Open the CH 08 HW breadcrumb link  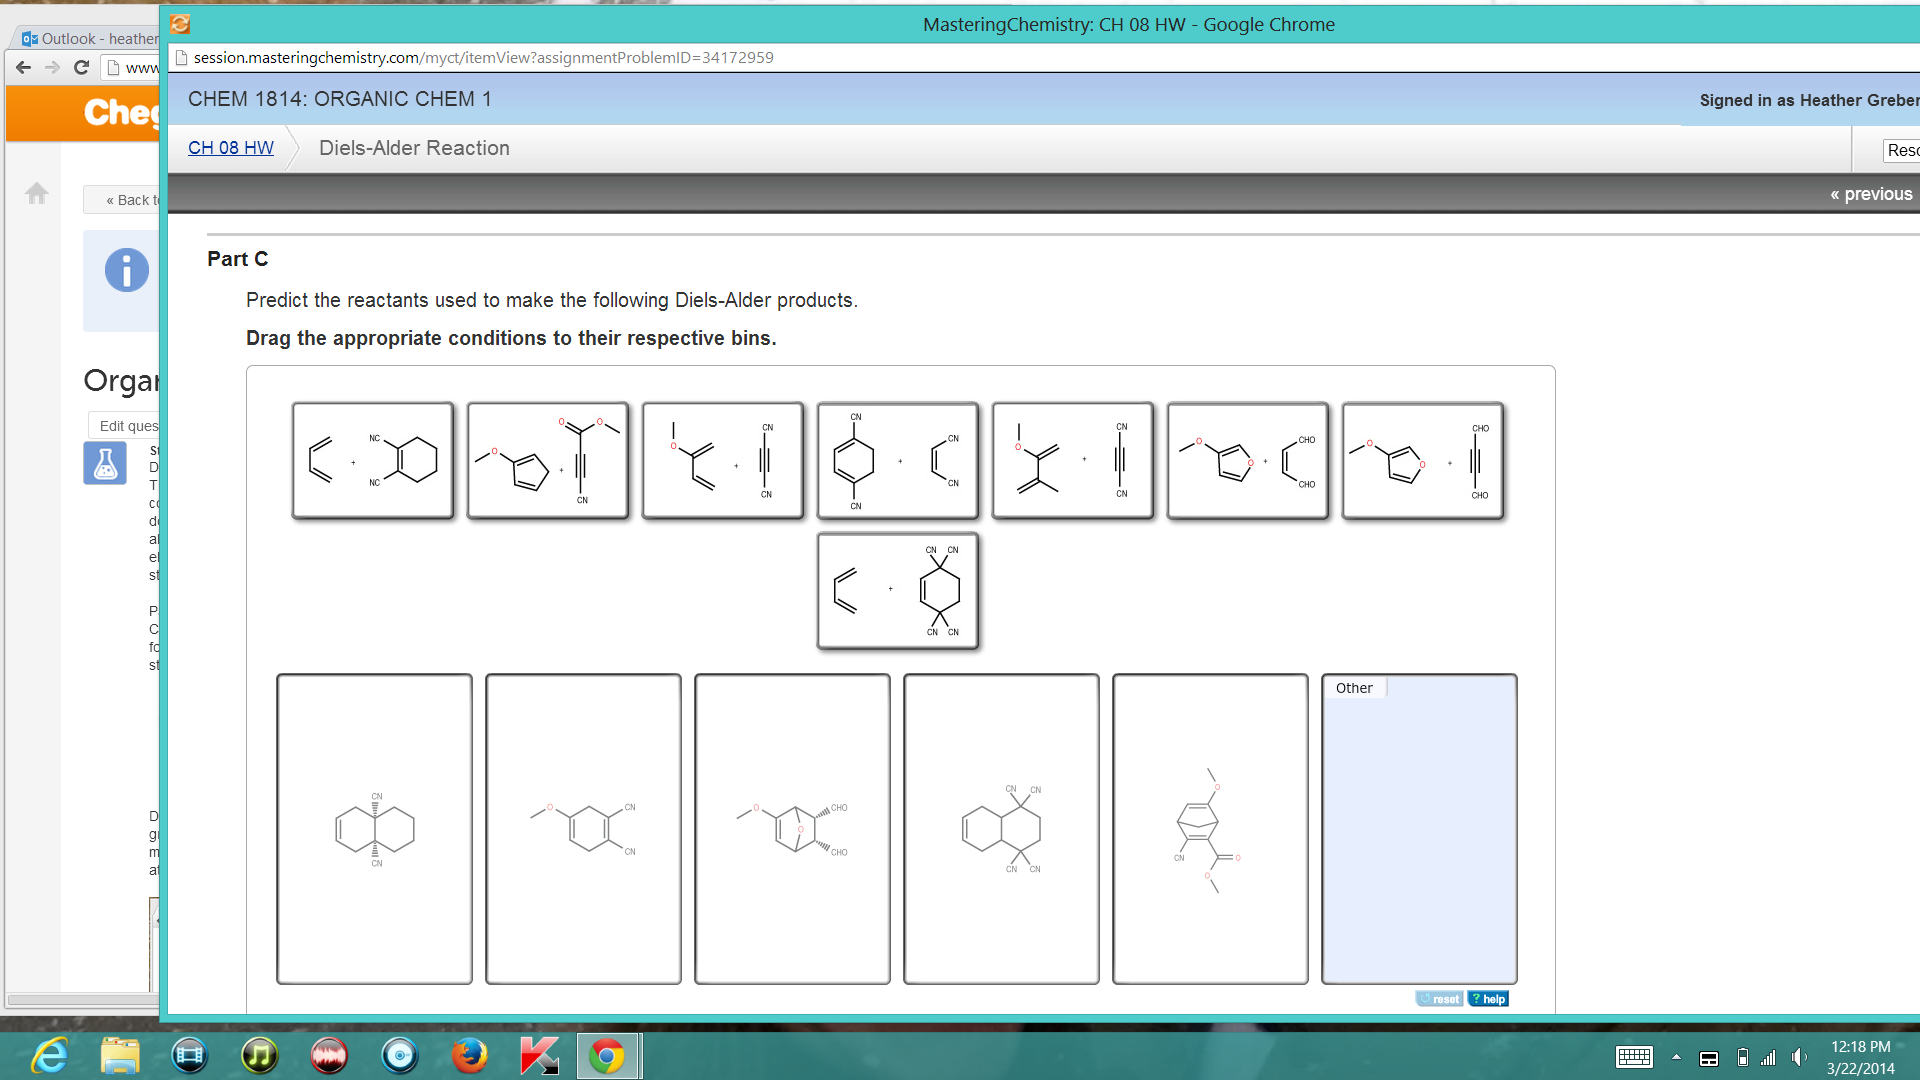tap(230, 147)
